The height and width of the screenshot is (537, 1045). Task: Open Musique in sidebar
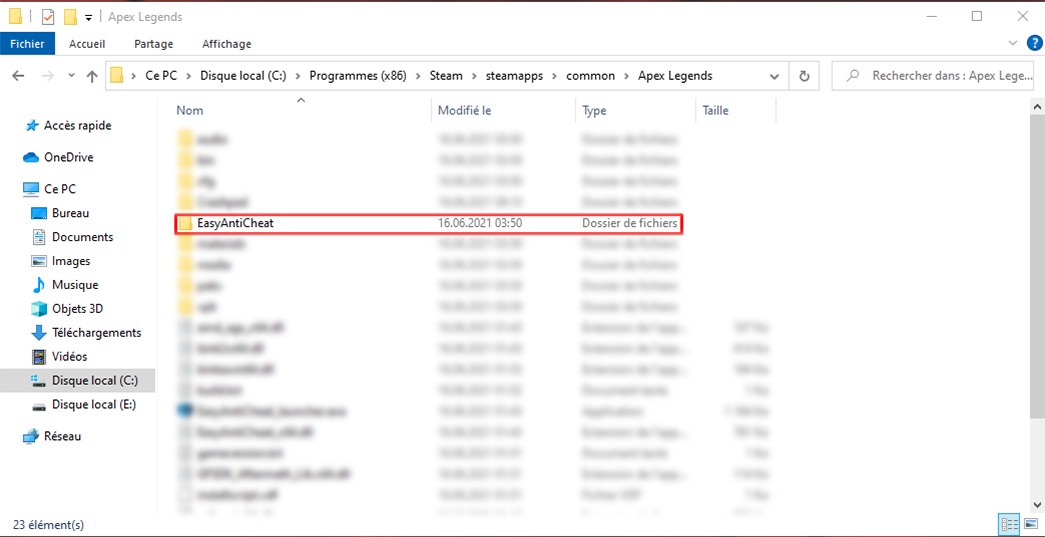click(x=75, y=284)
